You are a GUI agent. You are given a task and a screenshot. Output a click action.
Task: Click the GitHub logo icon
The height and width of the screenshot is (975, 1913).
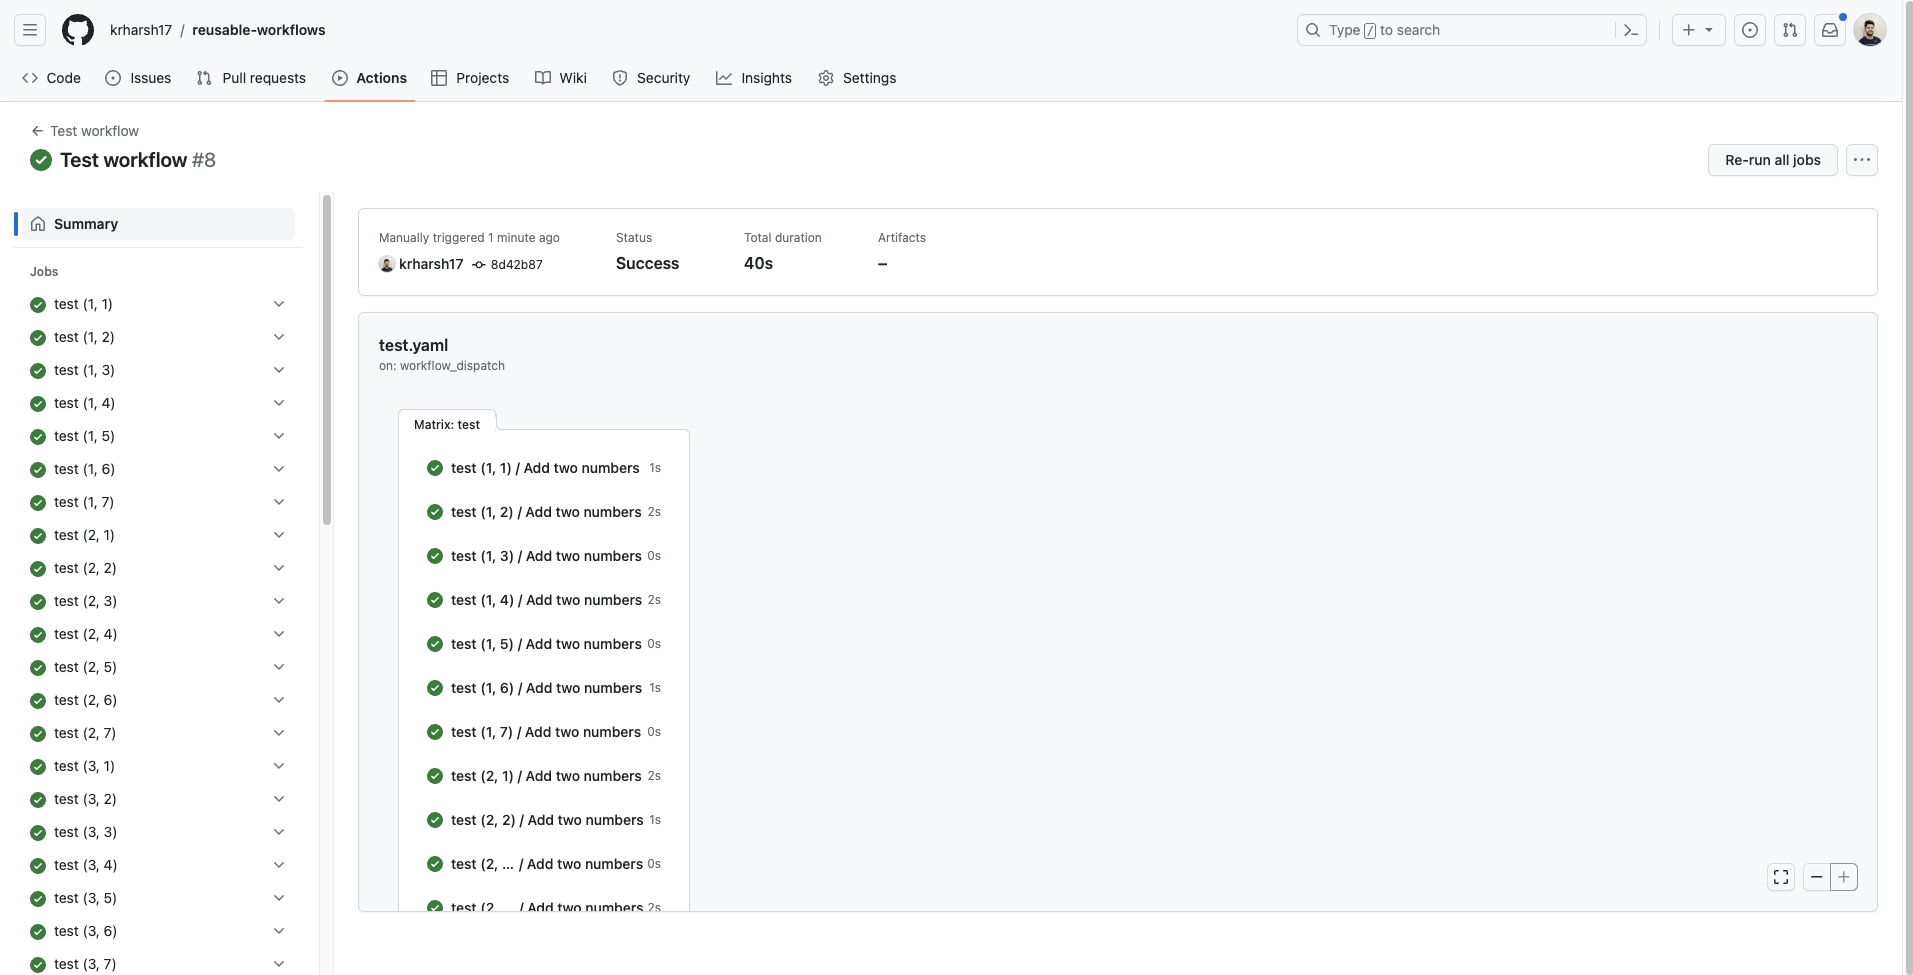[78, 30]
